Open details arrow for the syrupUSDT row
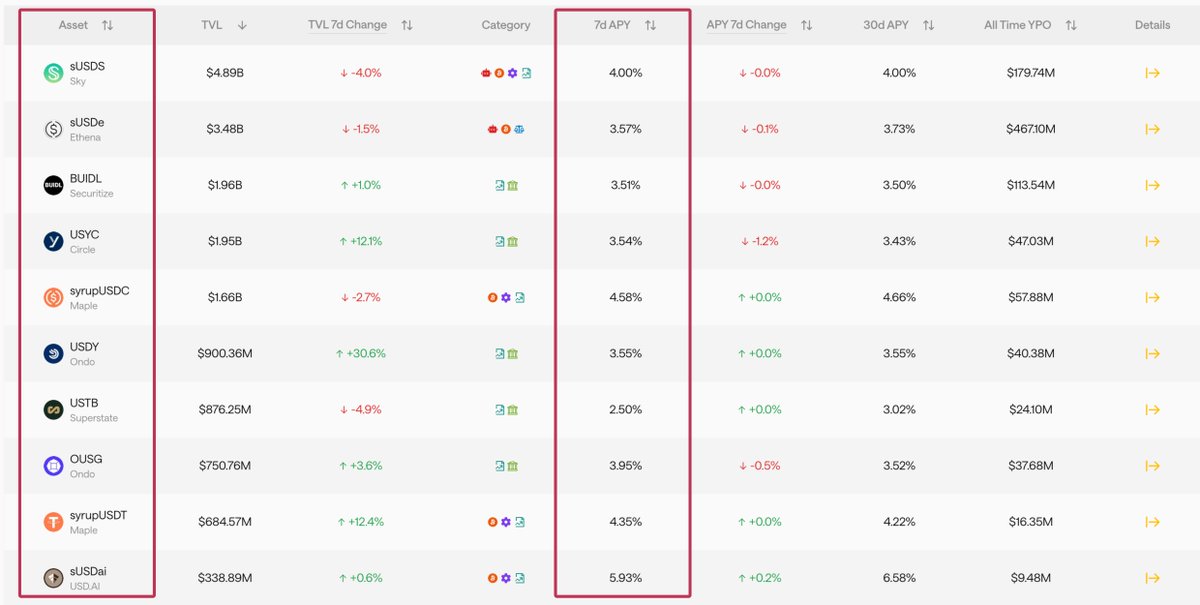The image size is (1200, 605). click(1152, 522)
